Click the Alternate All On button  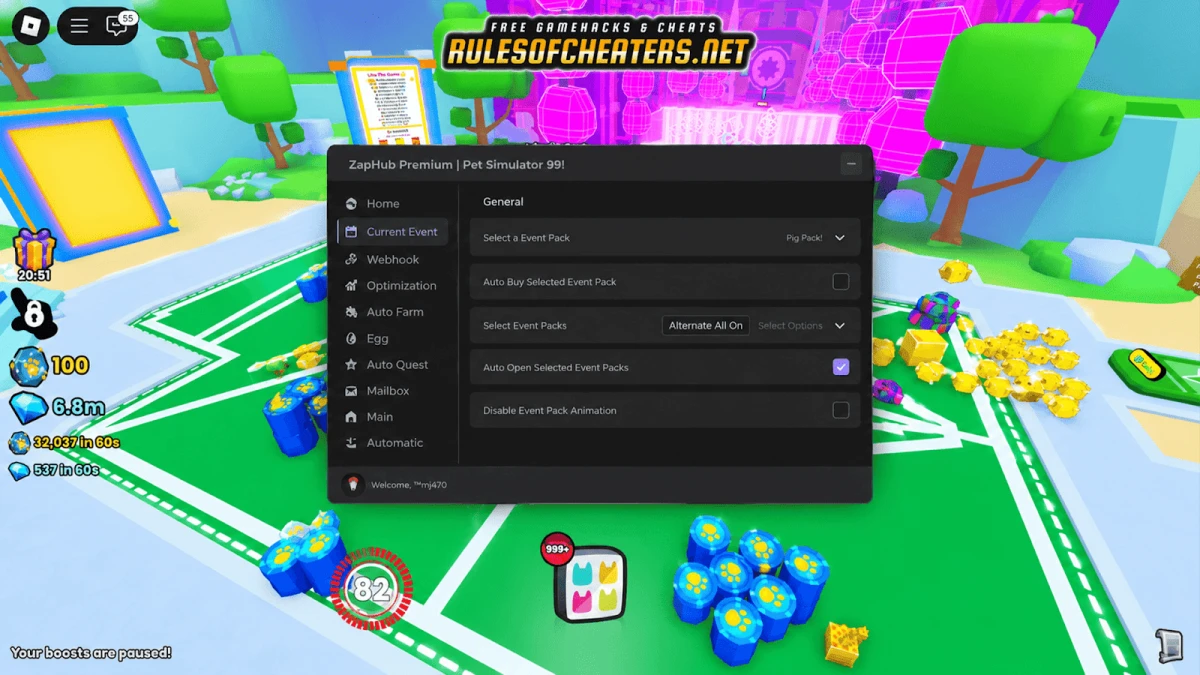pos(706,325)
